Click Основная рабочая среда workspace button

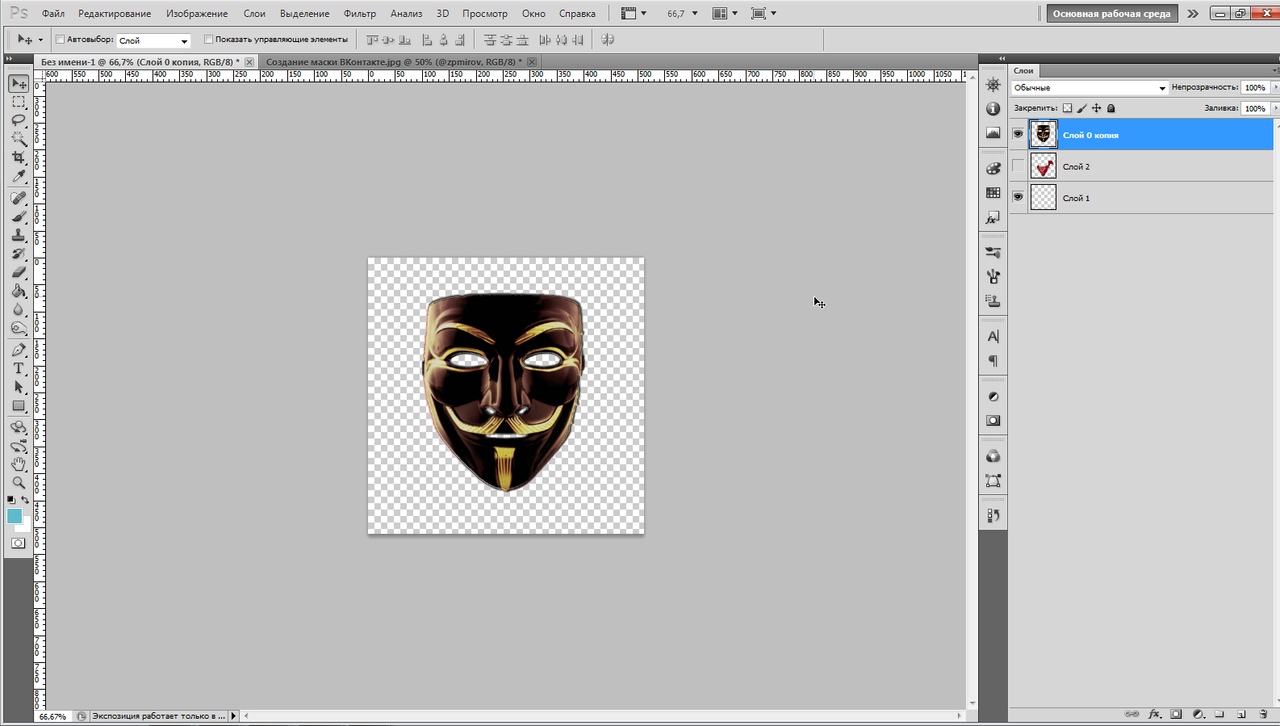(1111, 14)
